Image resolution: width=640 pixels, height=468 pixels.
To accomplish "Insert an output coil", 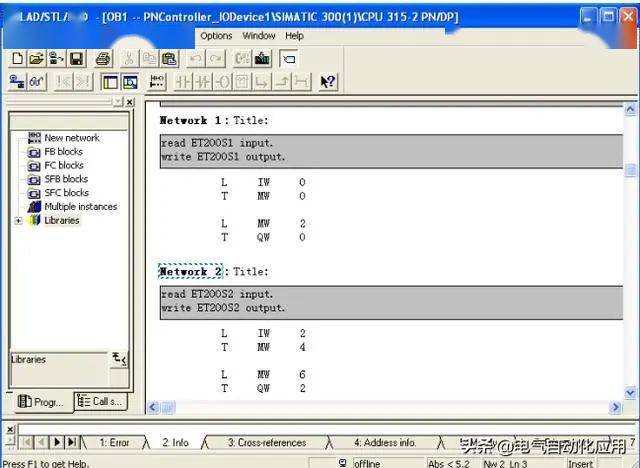I will click(223, 82).
